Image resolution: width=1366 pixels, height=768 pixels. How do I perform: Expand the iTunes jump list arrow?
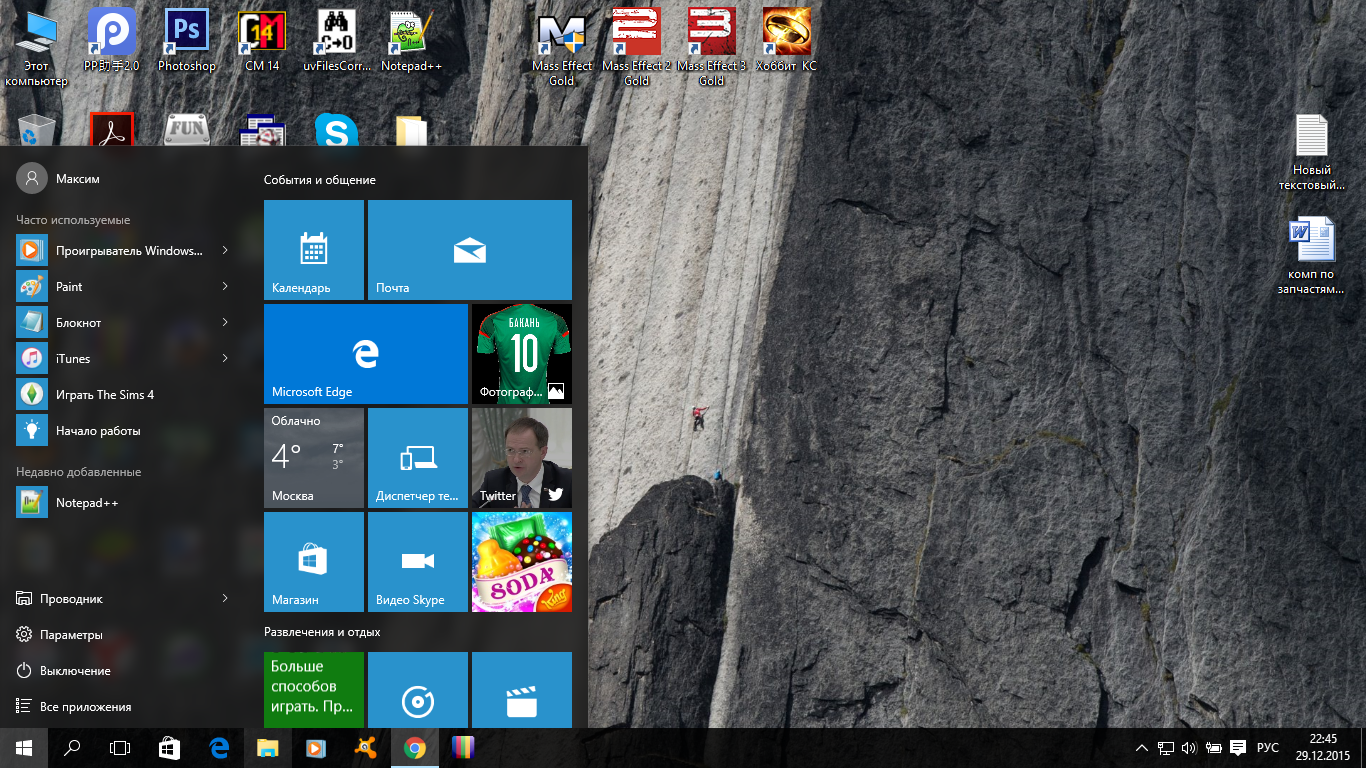pyautogui.click(x=225, y=359)
